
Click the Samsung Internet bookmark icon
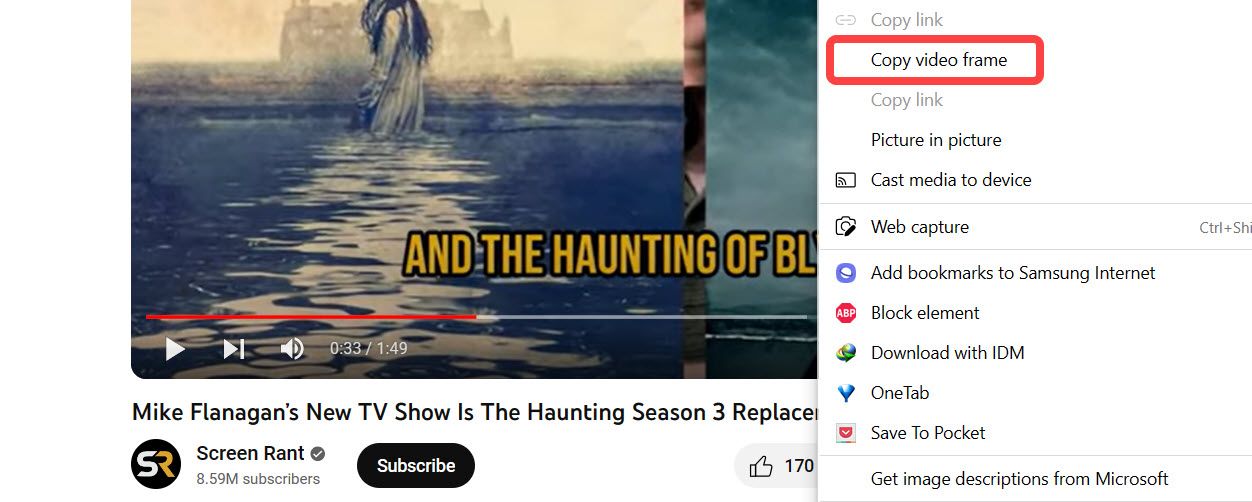coord(846,273)
